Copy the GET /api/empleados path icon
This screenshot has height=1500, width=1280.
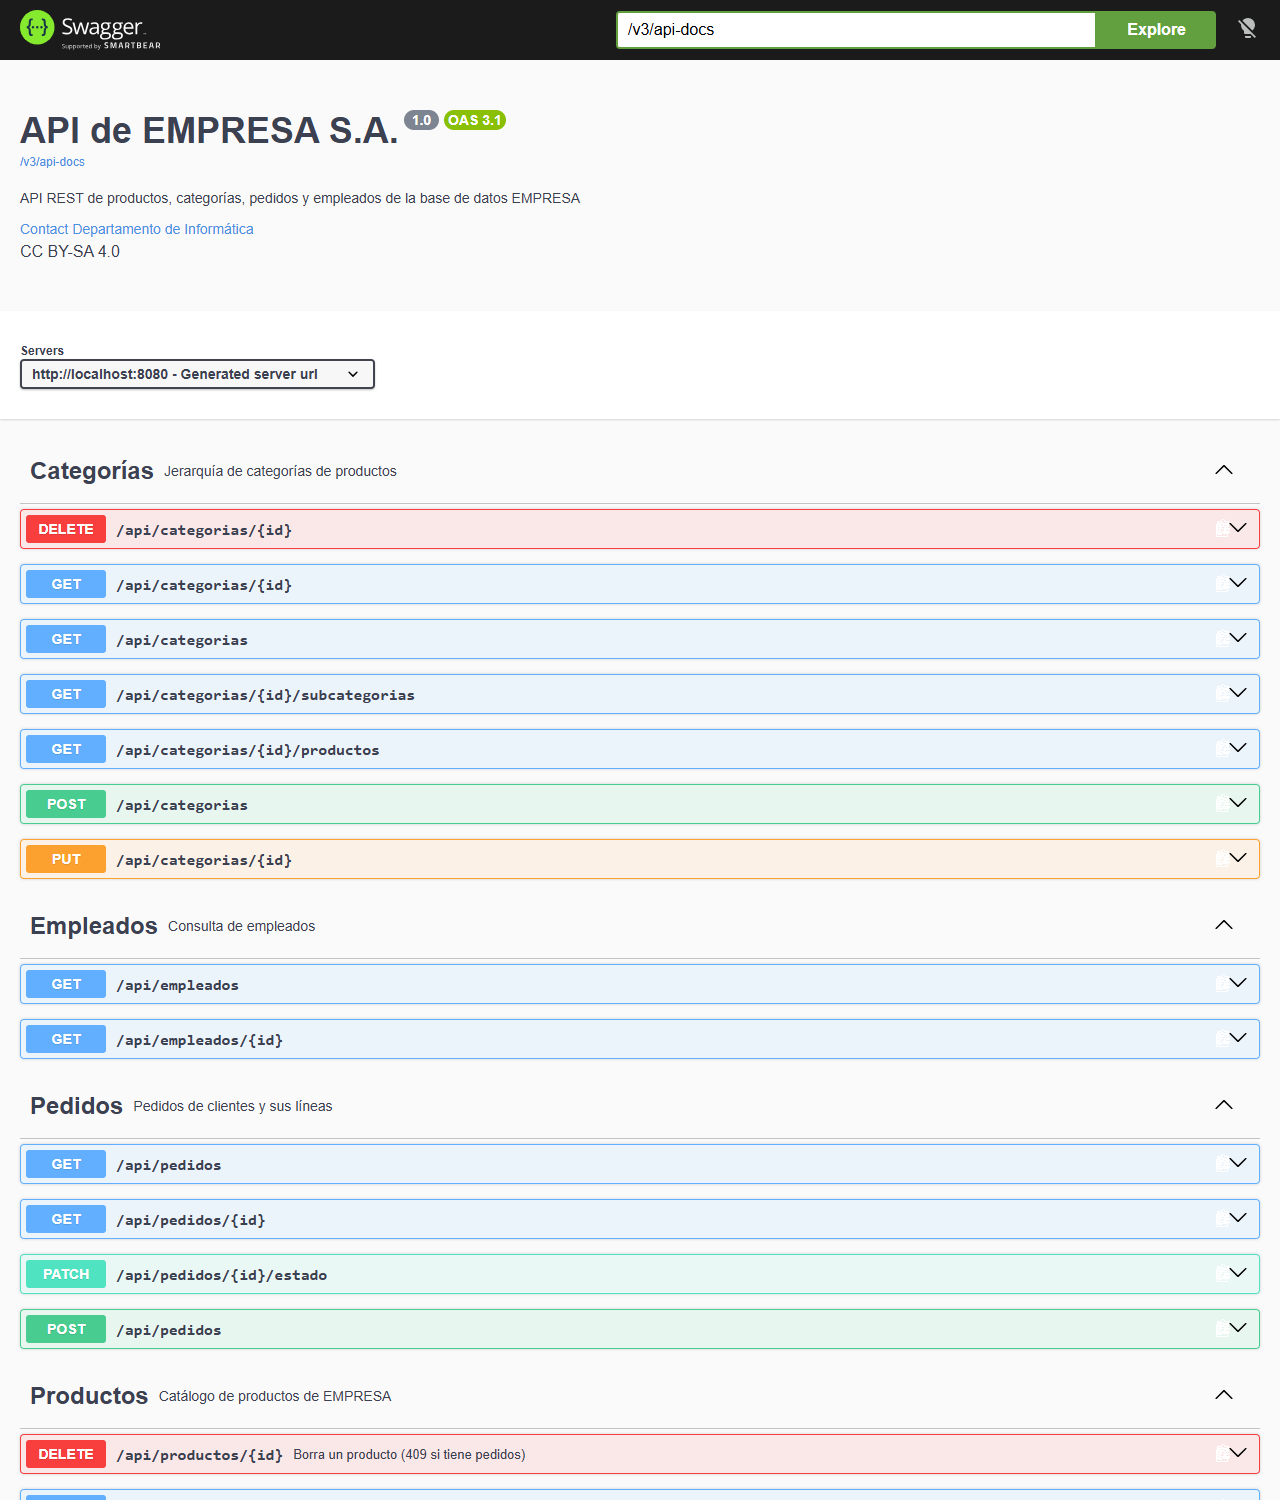(x=1222, y=984)
